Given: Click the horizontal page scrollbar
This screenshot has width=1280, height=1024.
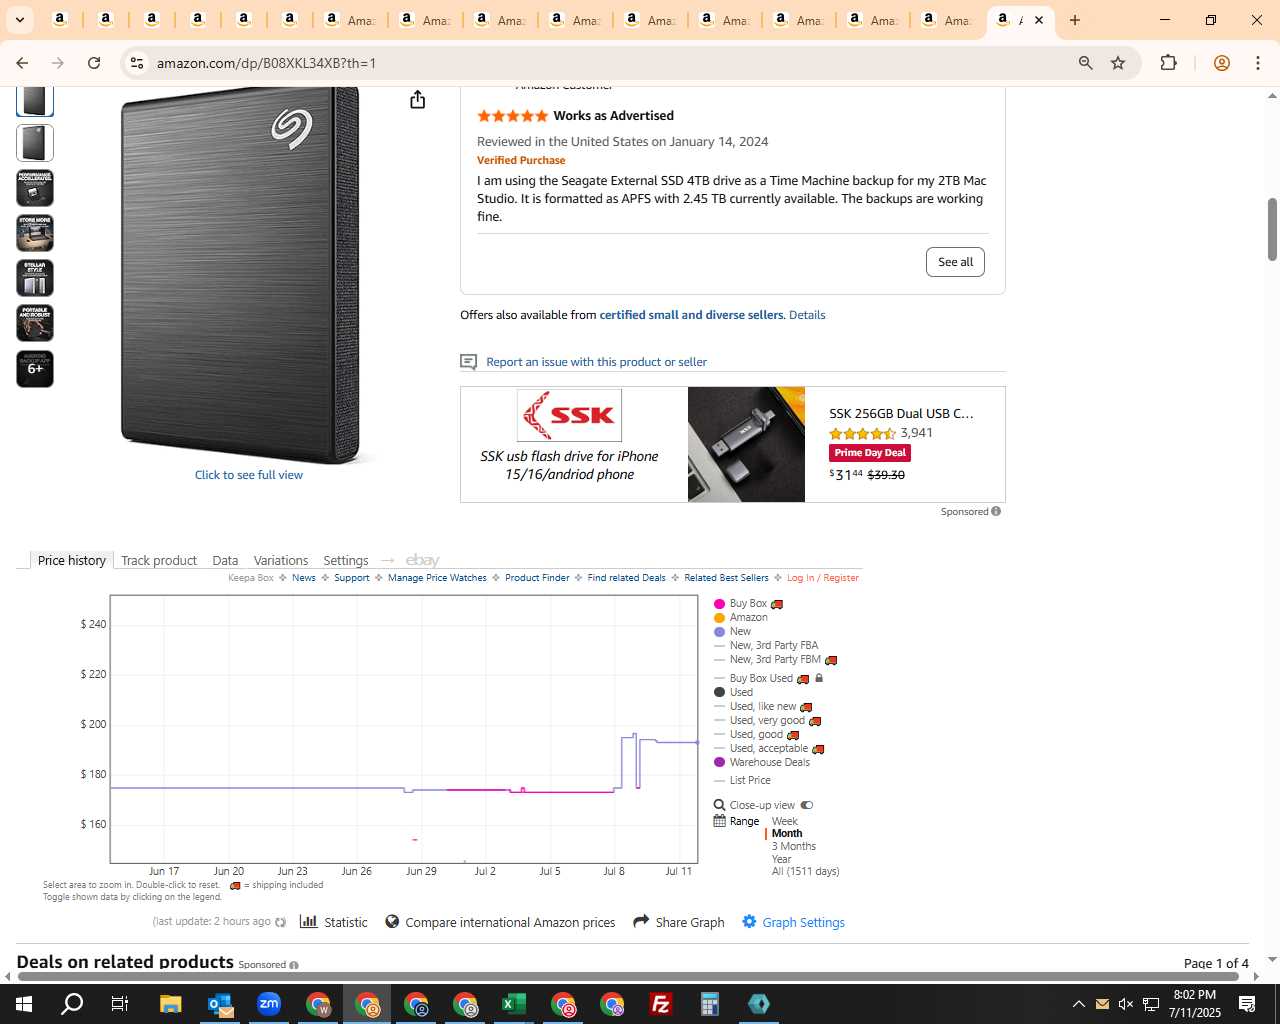Looking at the screenshot, I should pos(627,976).
